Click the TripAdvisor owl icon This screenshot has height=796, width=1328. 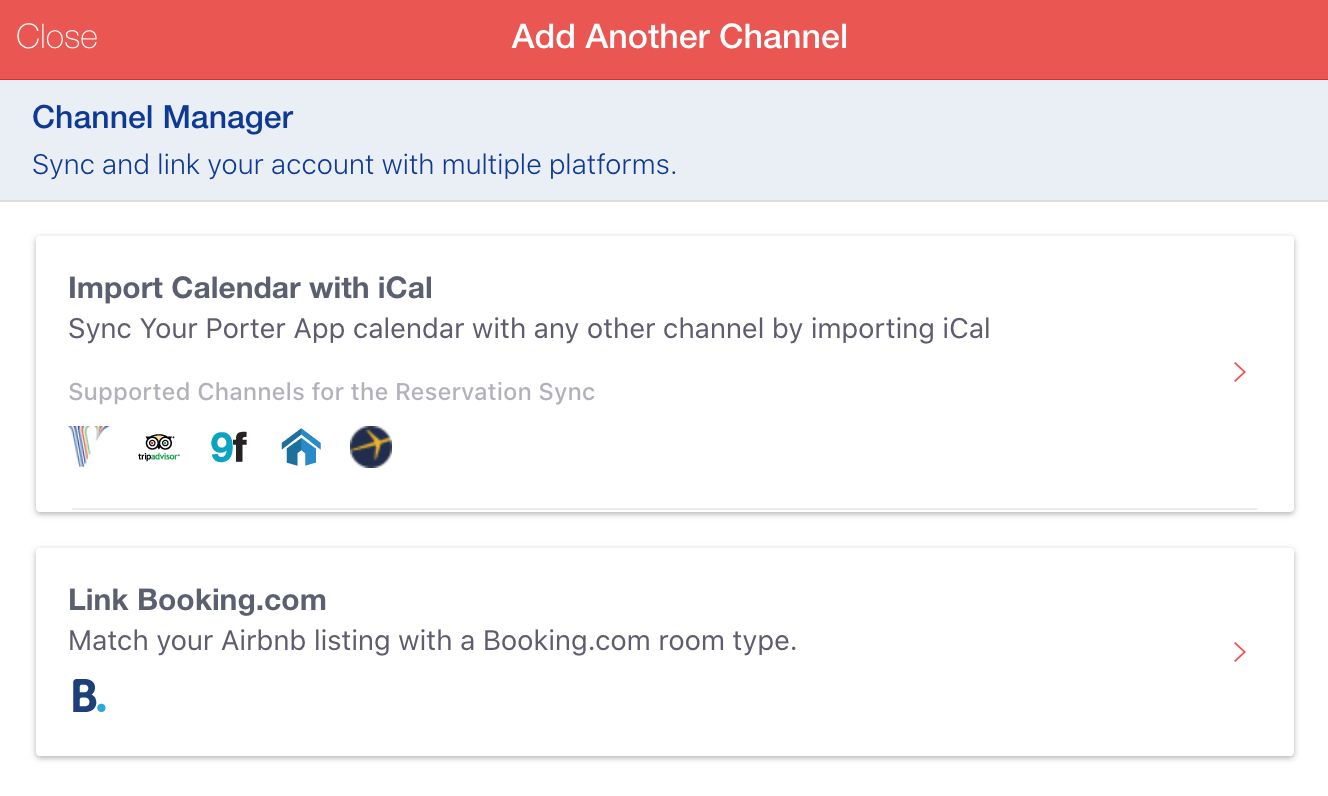pyautogui.click(x=159, y=447)
